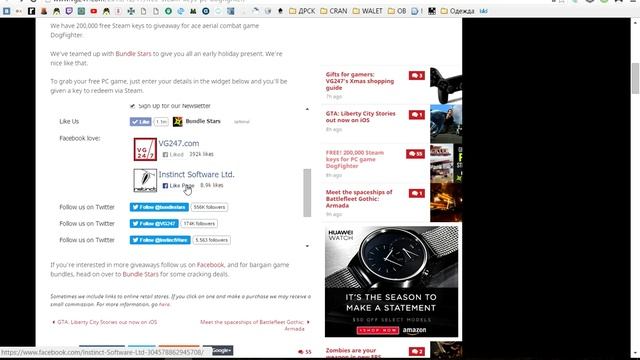The image size is (640, 360).
Task: Click comment badge for Battlefleet Gothic article
Action: tap(417, 193)
